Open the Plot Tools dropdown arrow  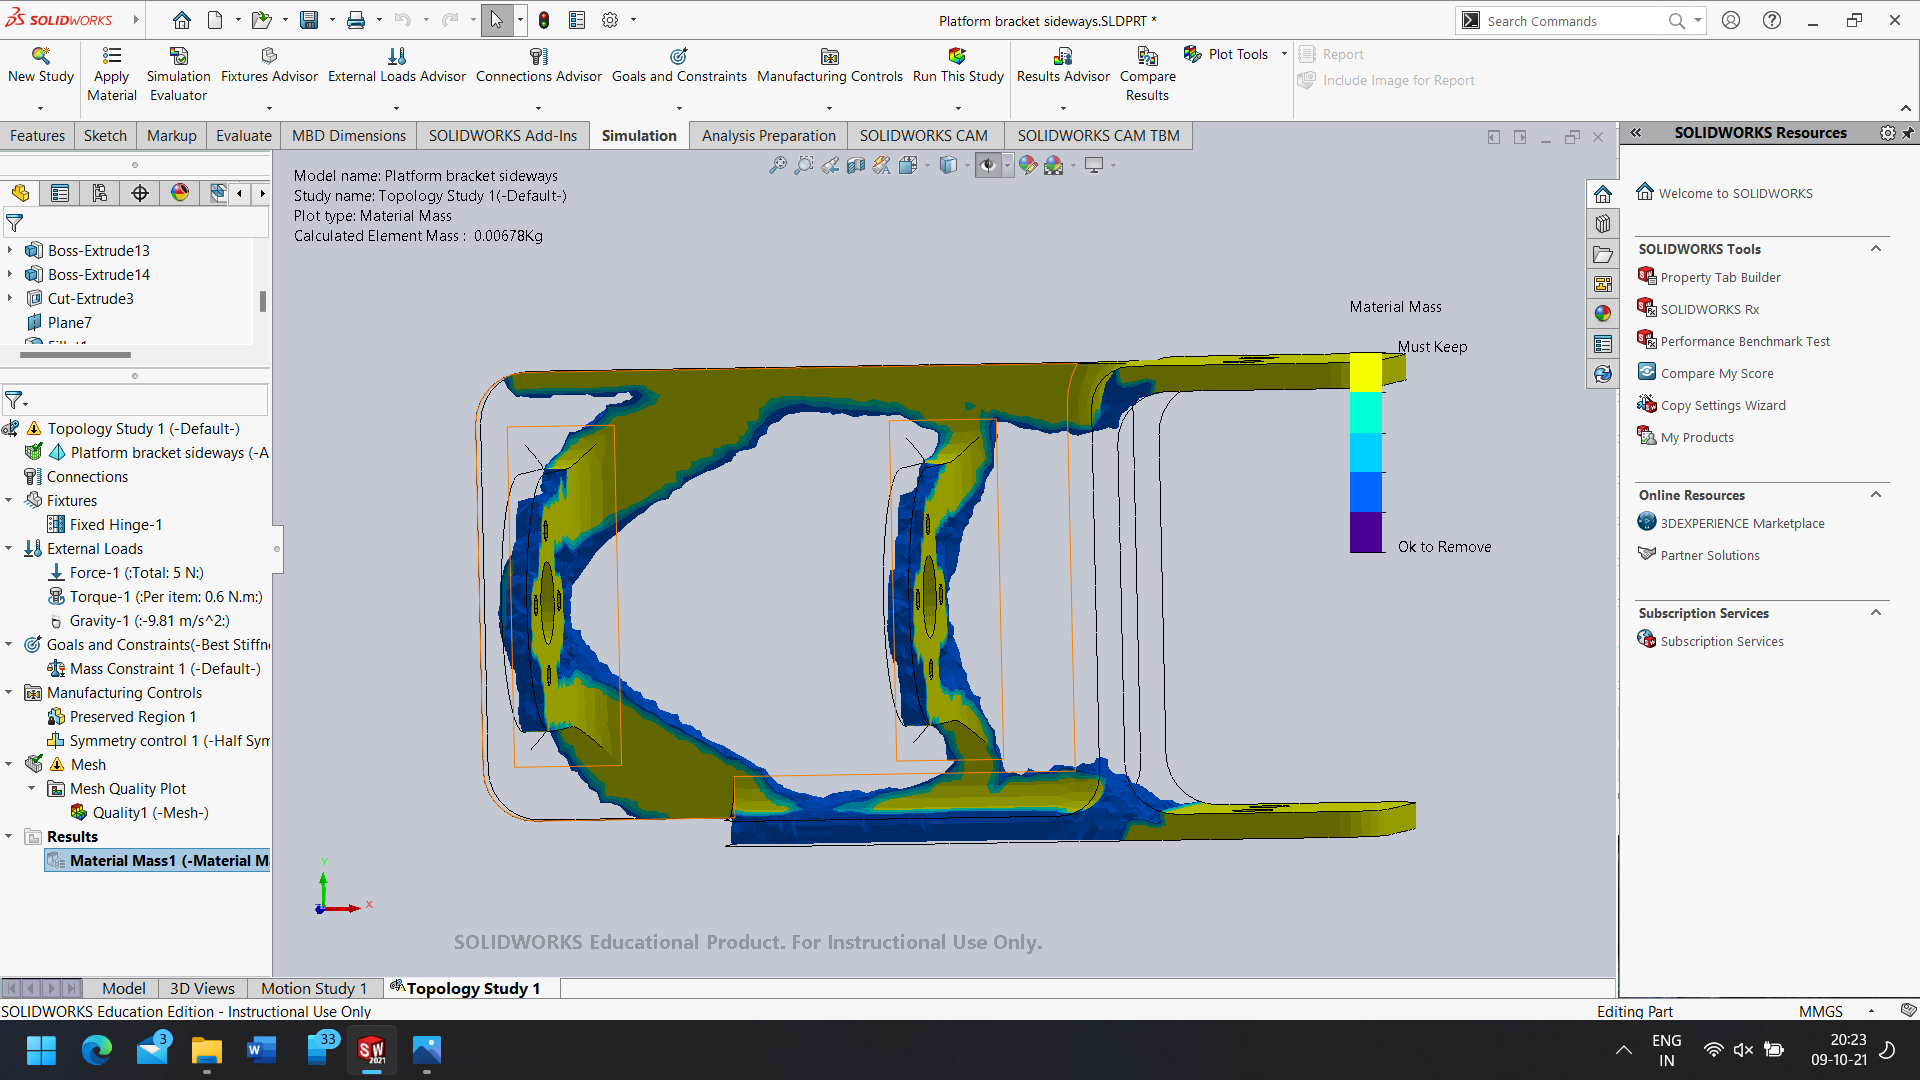(x=1284, y=54)
